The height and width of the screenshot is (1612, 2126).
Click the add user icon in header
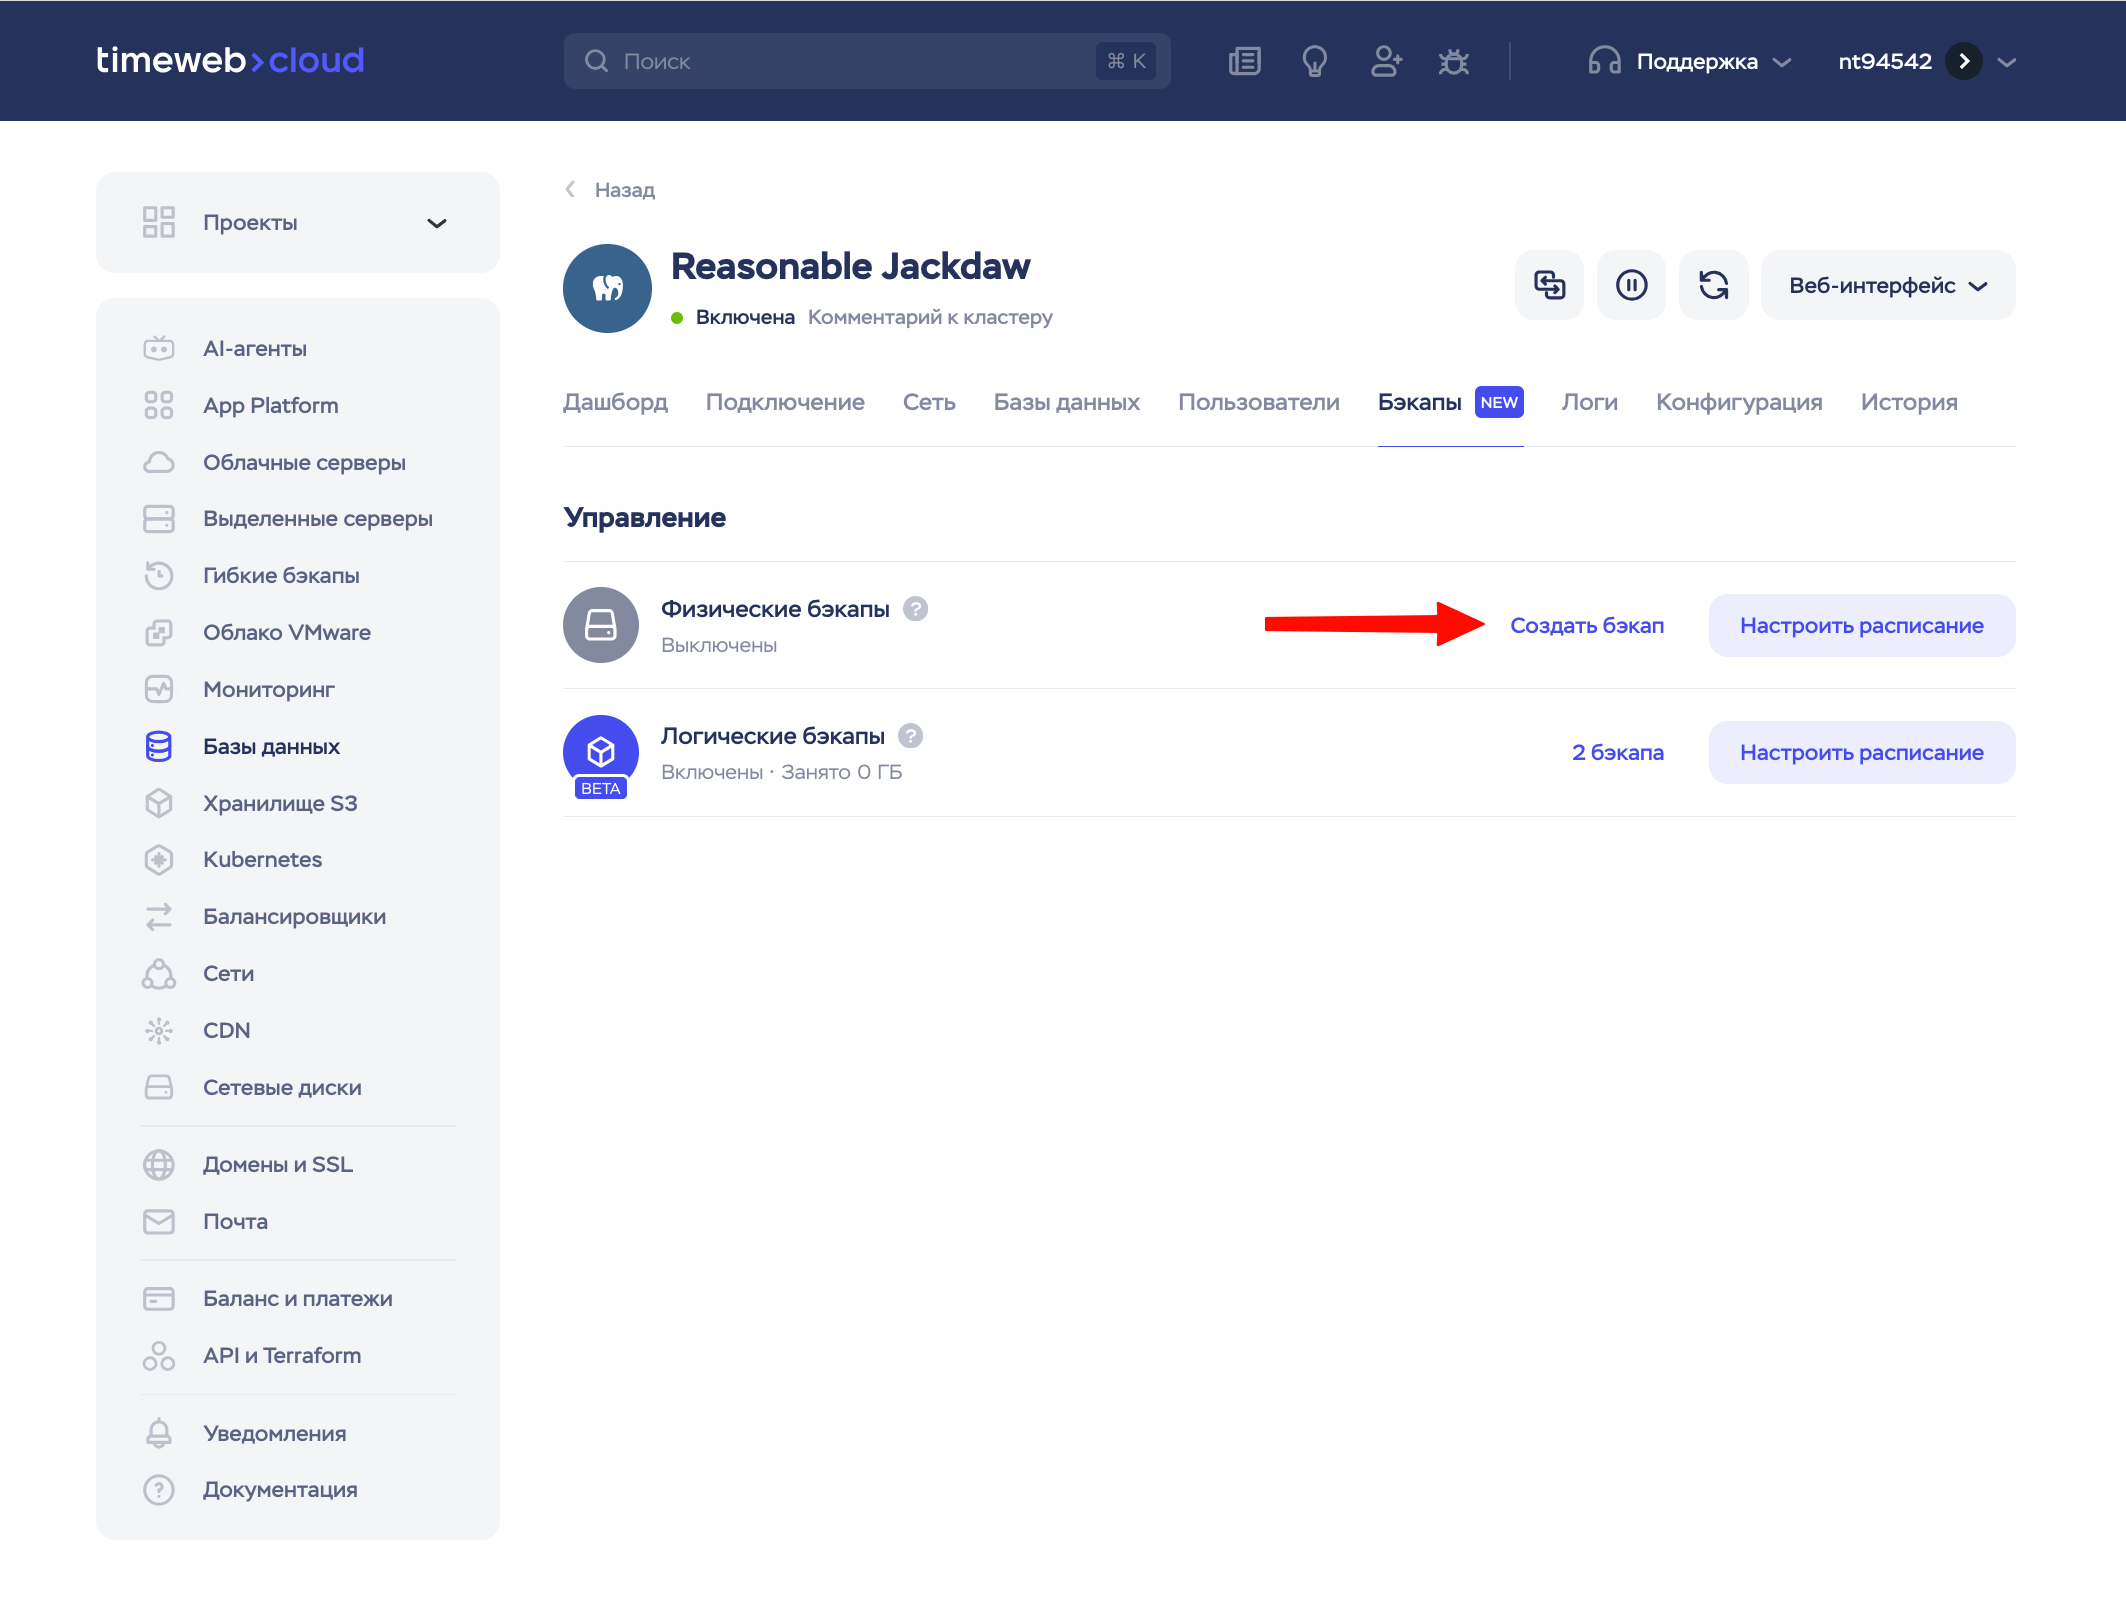(x=1385, y=61)
